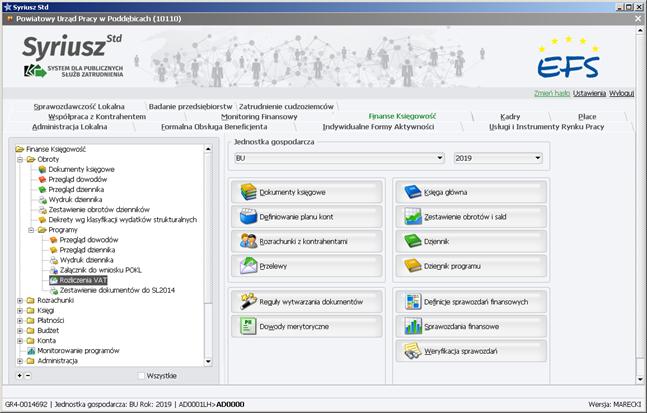647x413 pixels.
Task: Open the Badanie przedsiębiorstw tab
Action: pyautogui.click(x=190, y=106)
